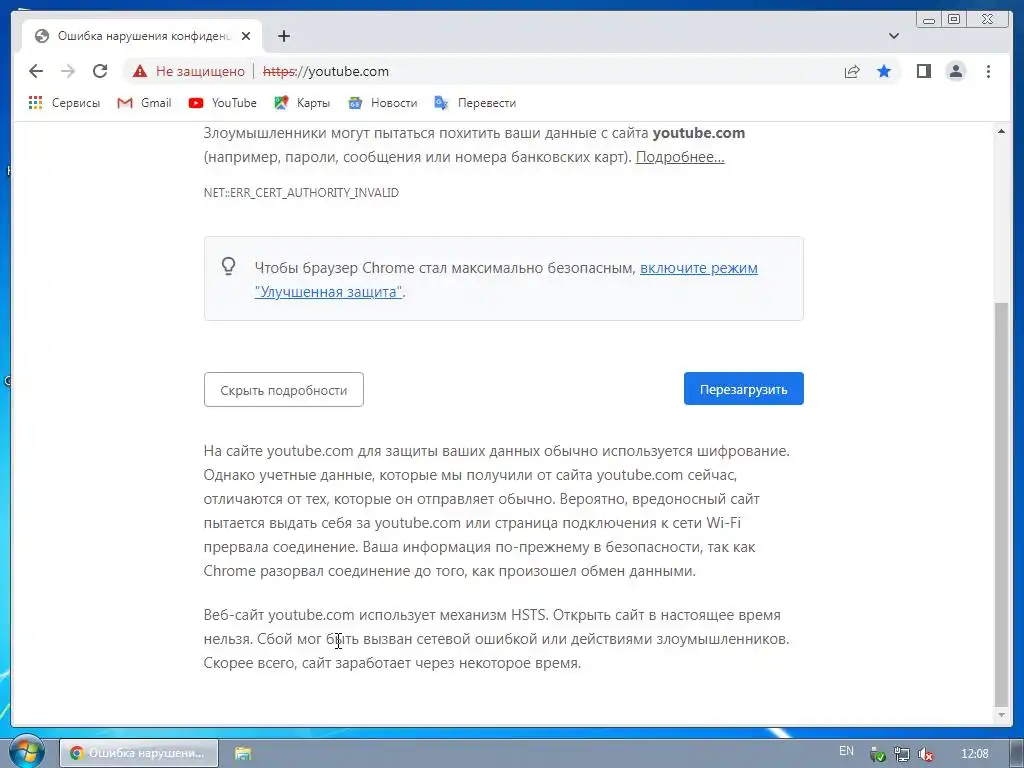Screen dimensions: 1024x768
Task: Toggle the bookmark star for this page
Action: pos(884,71)
